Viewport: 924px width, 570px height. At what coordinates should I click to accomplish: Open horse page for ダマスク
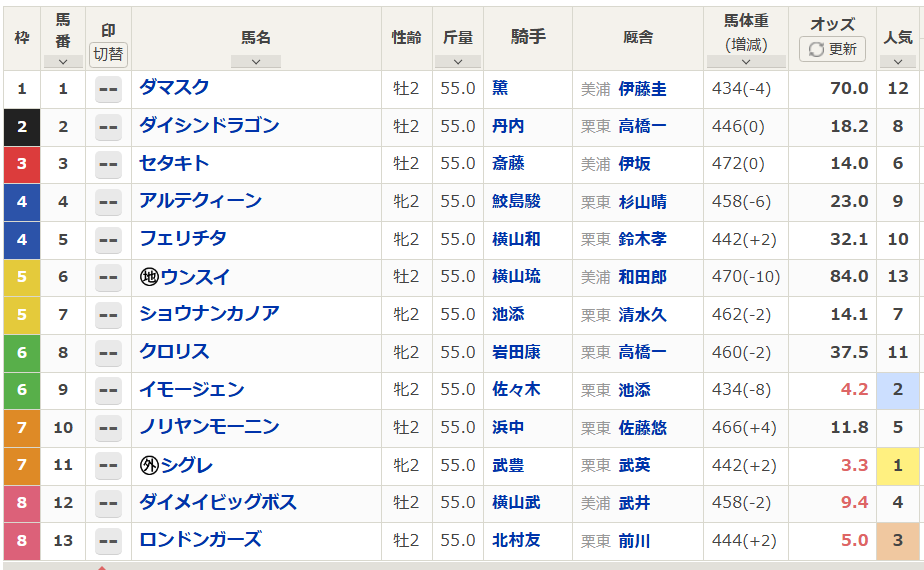click(174, 88)
